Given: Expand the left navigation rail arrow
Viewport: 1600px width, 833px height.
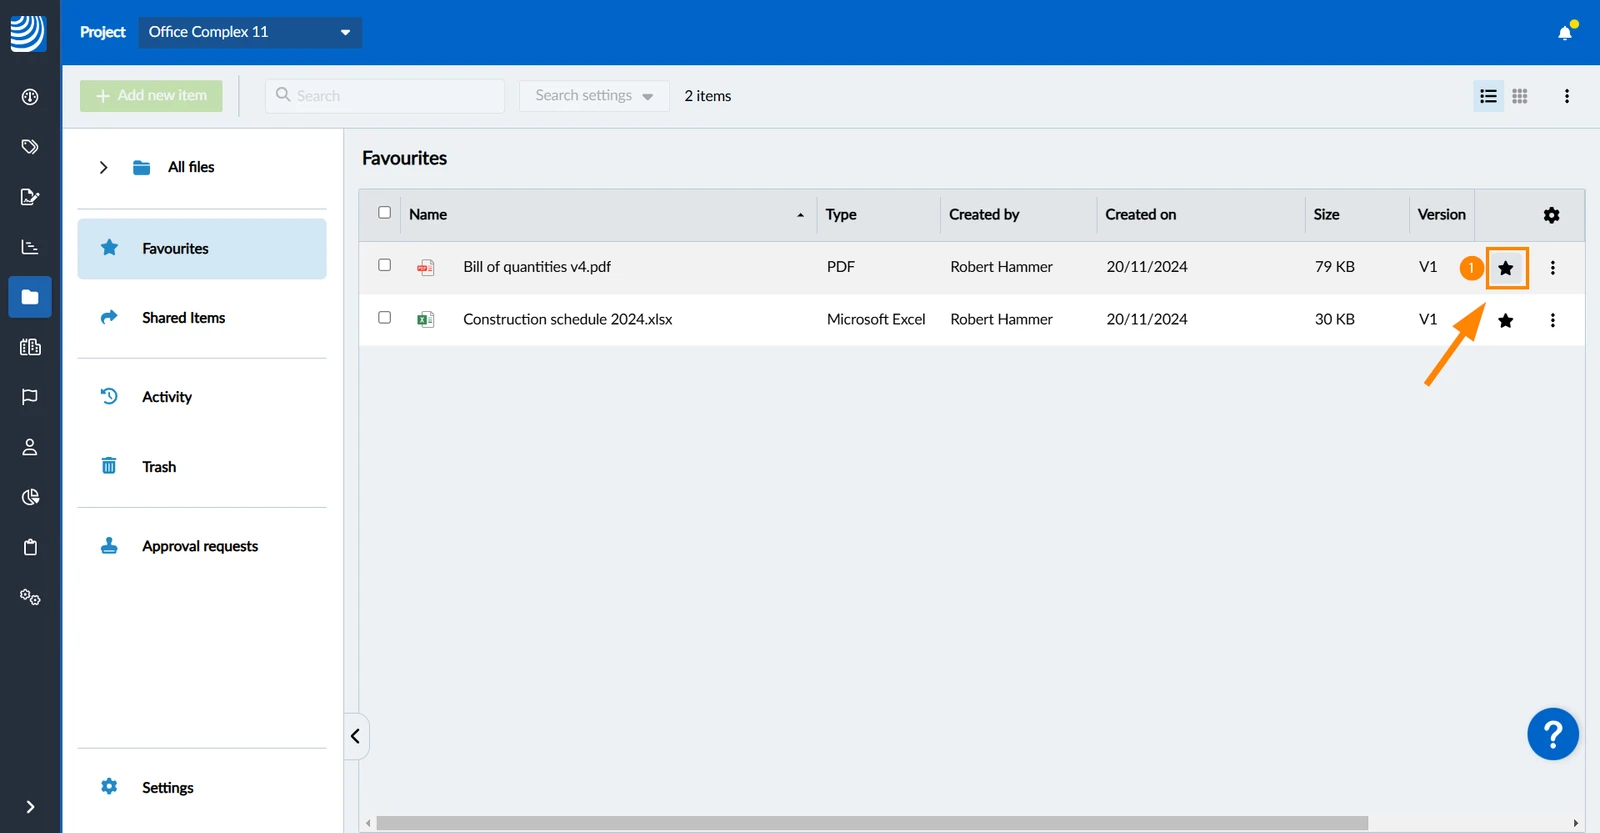Looking at the screenshot, I should pyautogui.click(x=30, y=807).
